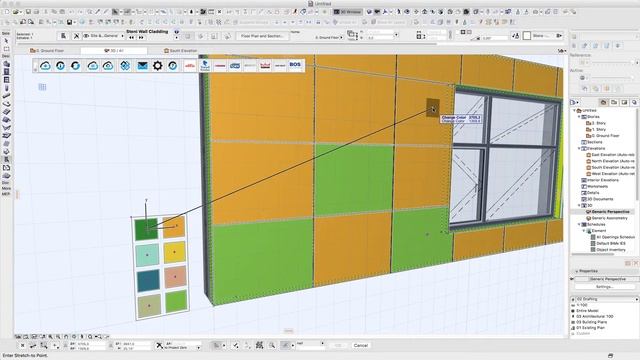Click the Settings... button in Properties

(x=604, y=287)
